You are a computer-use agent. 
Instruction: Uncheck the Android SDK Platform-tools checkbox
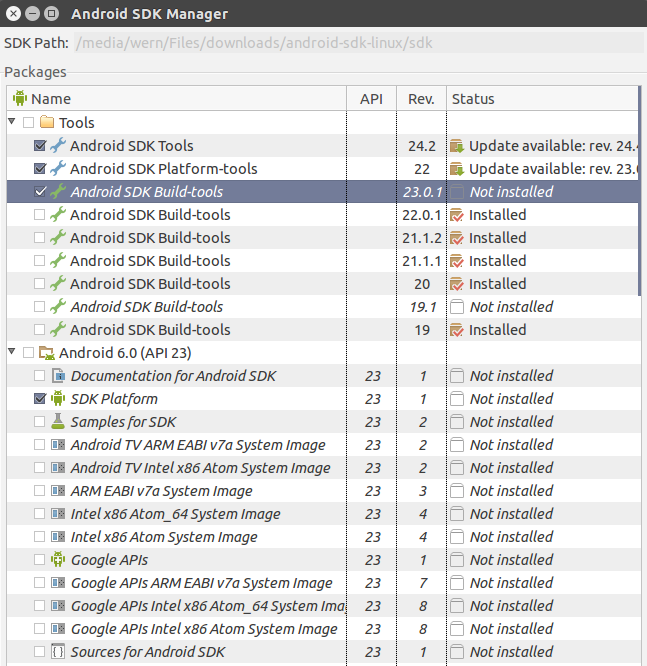[x=40, y=169]
